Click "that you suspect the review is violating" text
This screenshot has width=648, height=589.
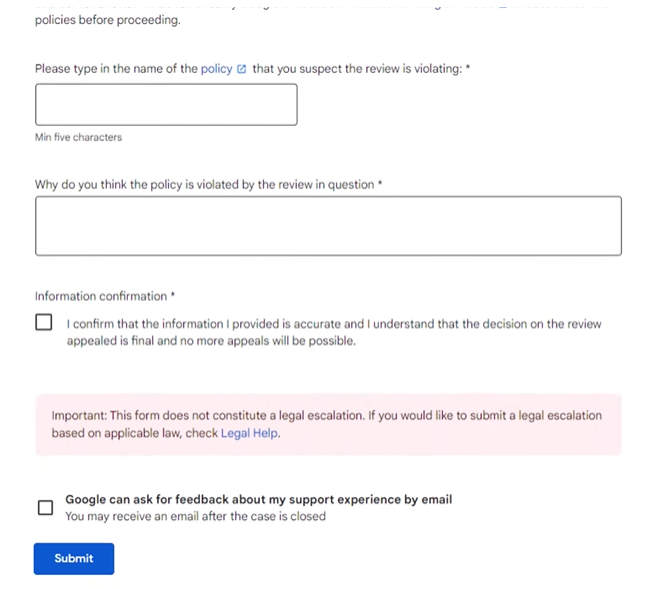tap(356, 69)
